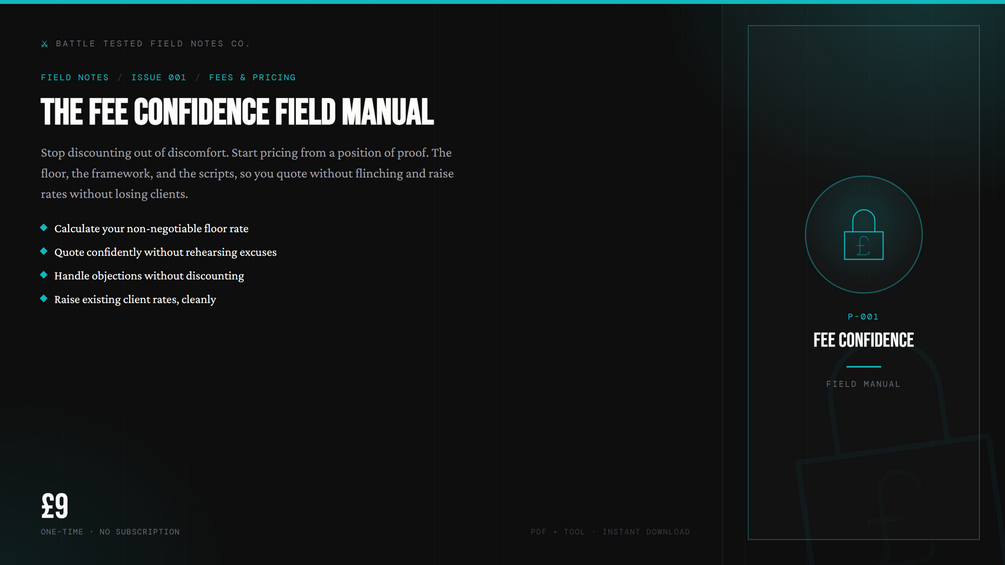Click 'Raise existing client rates, cleanly' text

(135, 300)
